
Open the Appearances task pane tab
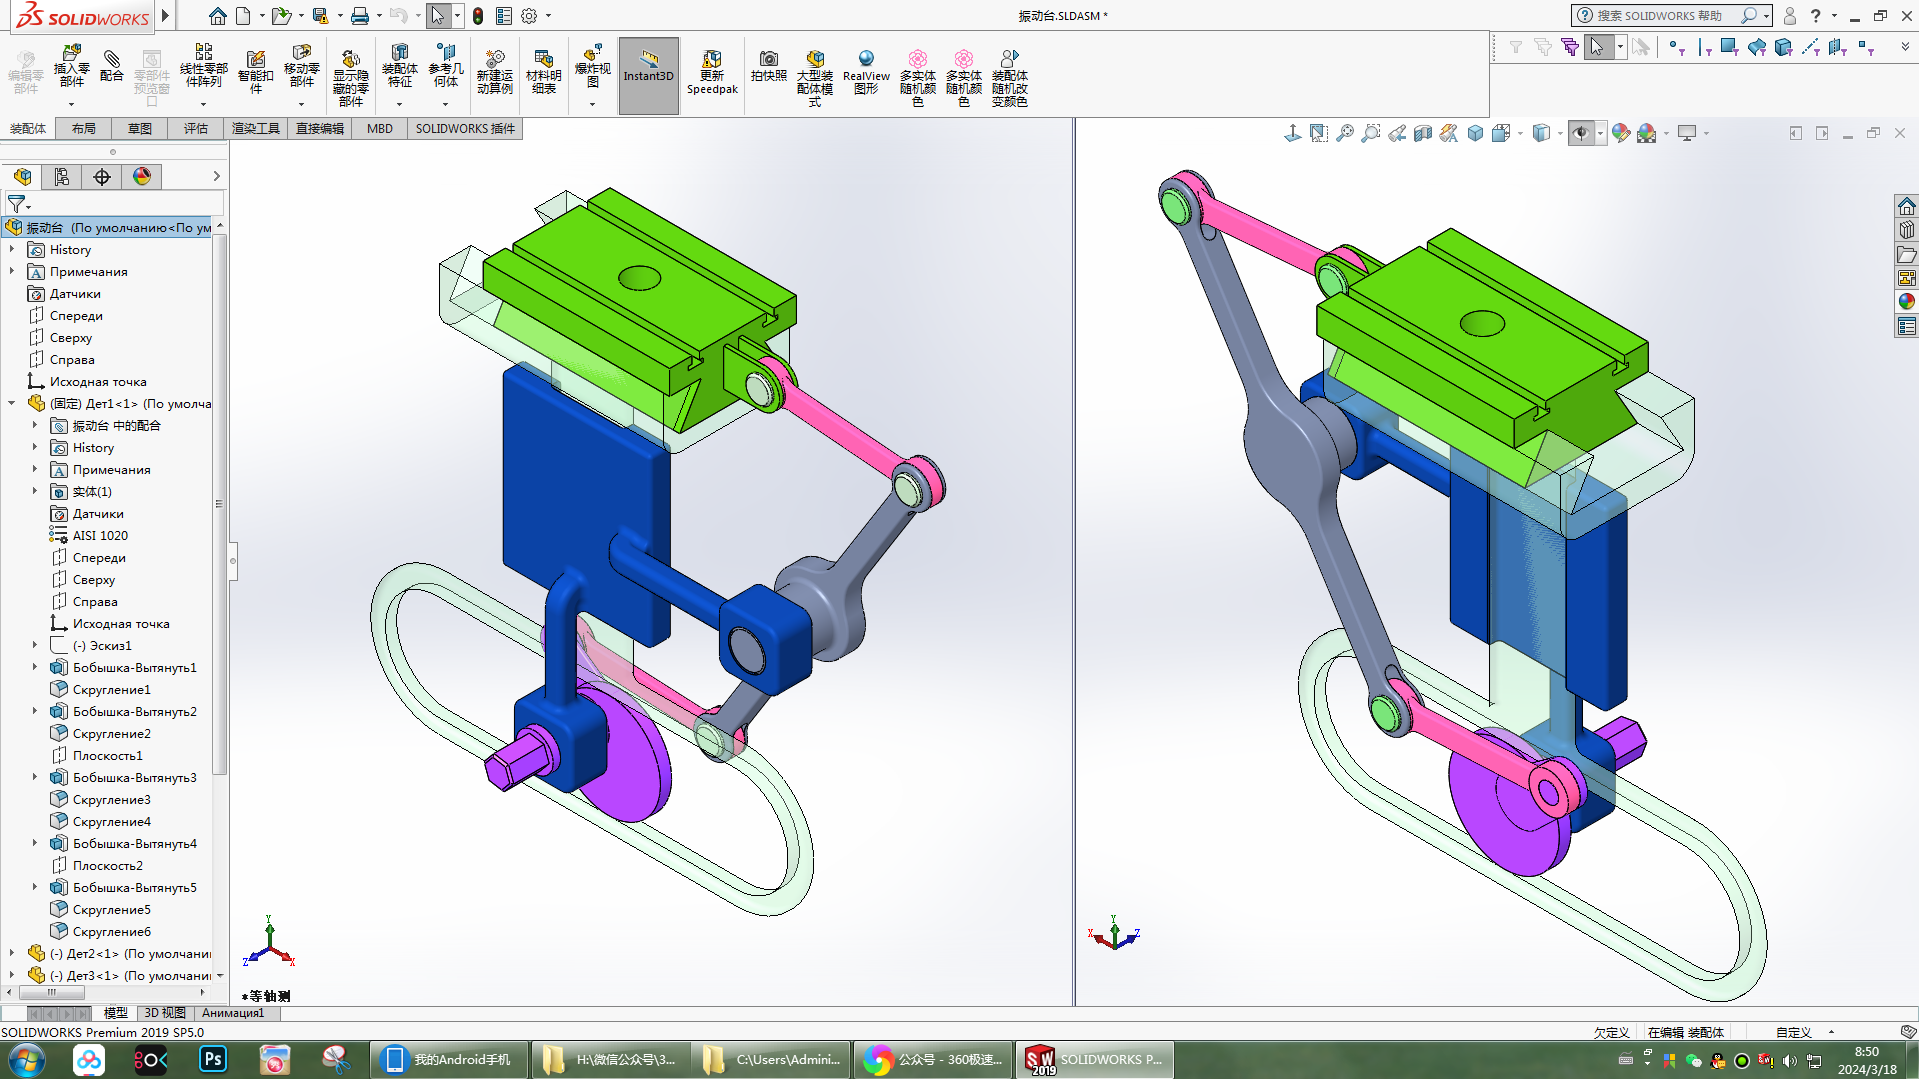[1907, 302]
